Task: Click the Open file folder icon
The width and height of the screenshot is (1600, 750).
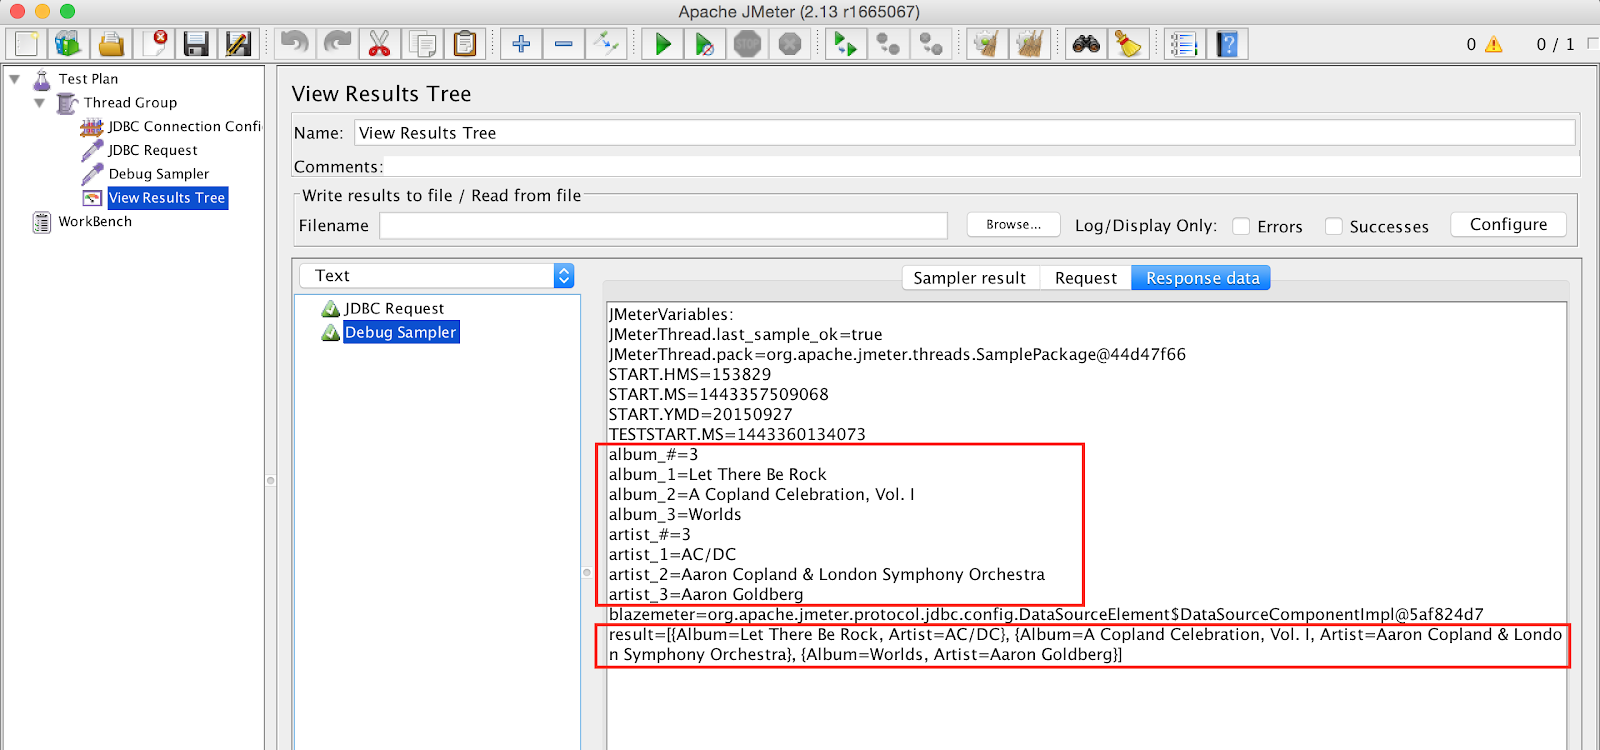Action: click(111, 44)
